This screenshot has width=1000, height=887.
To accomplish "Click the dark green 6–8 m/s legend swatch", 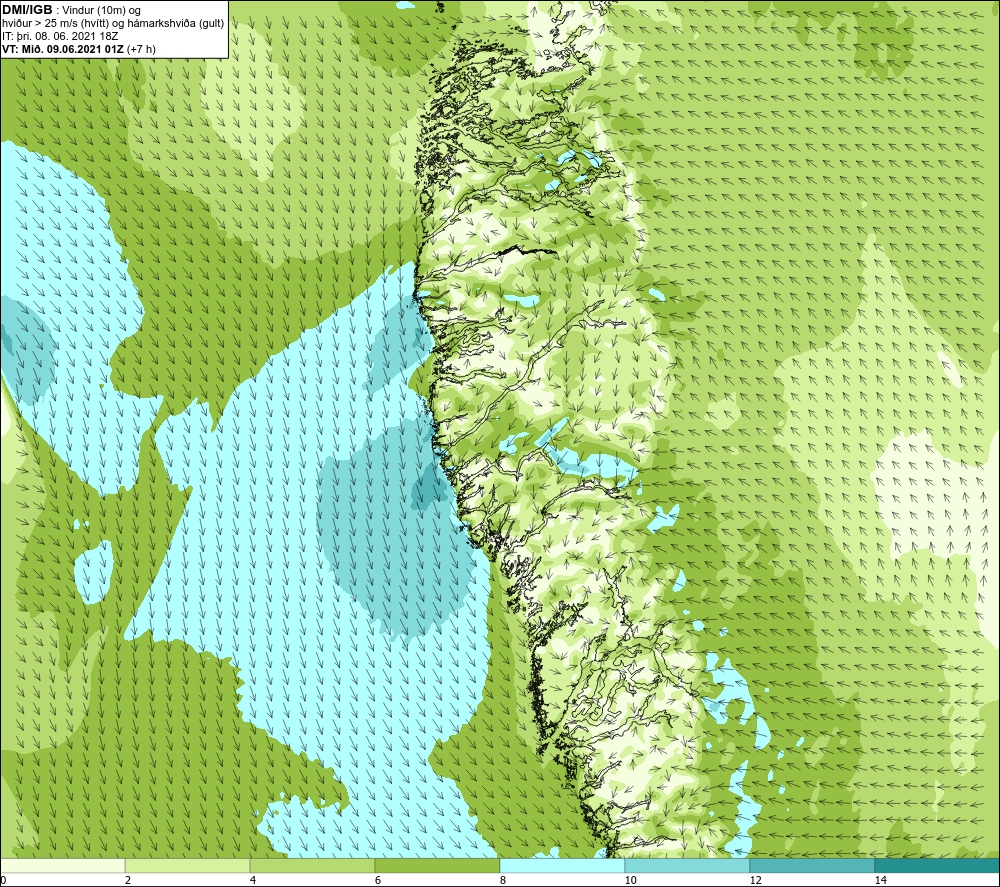I will [x=438, y=865].
